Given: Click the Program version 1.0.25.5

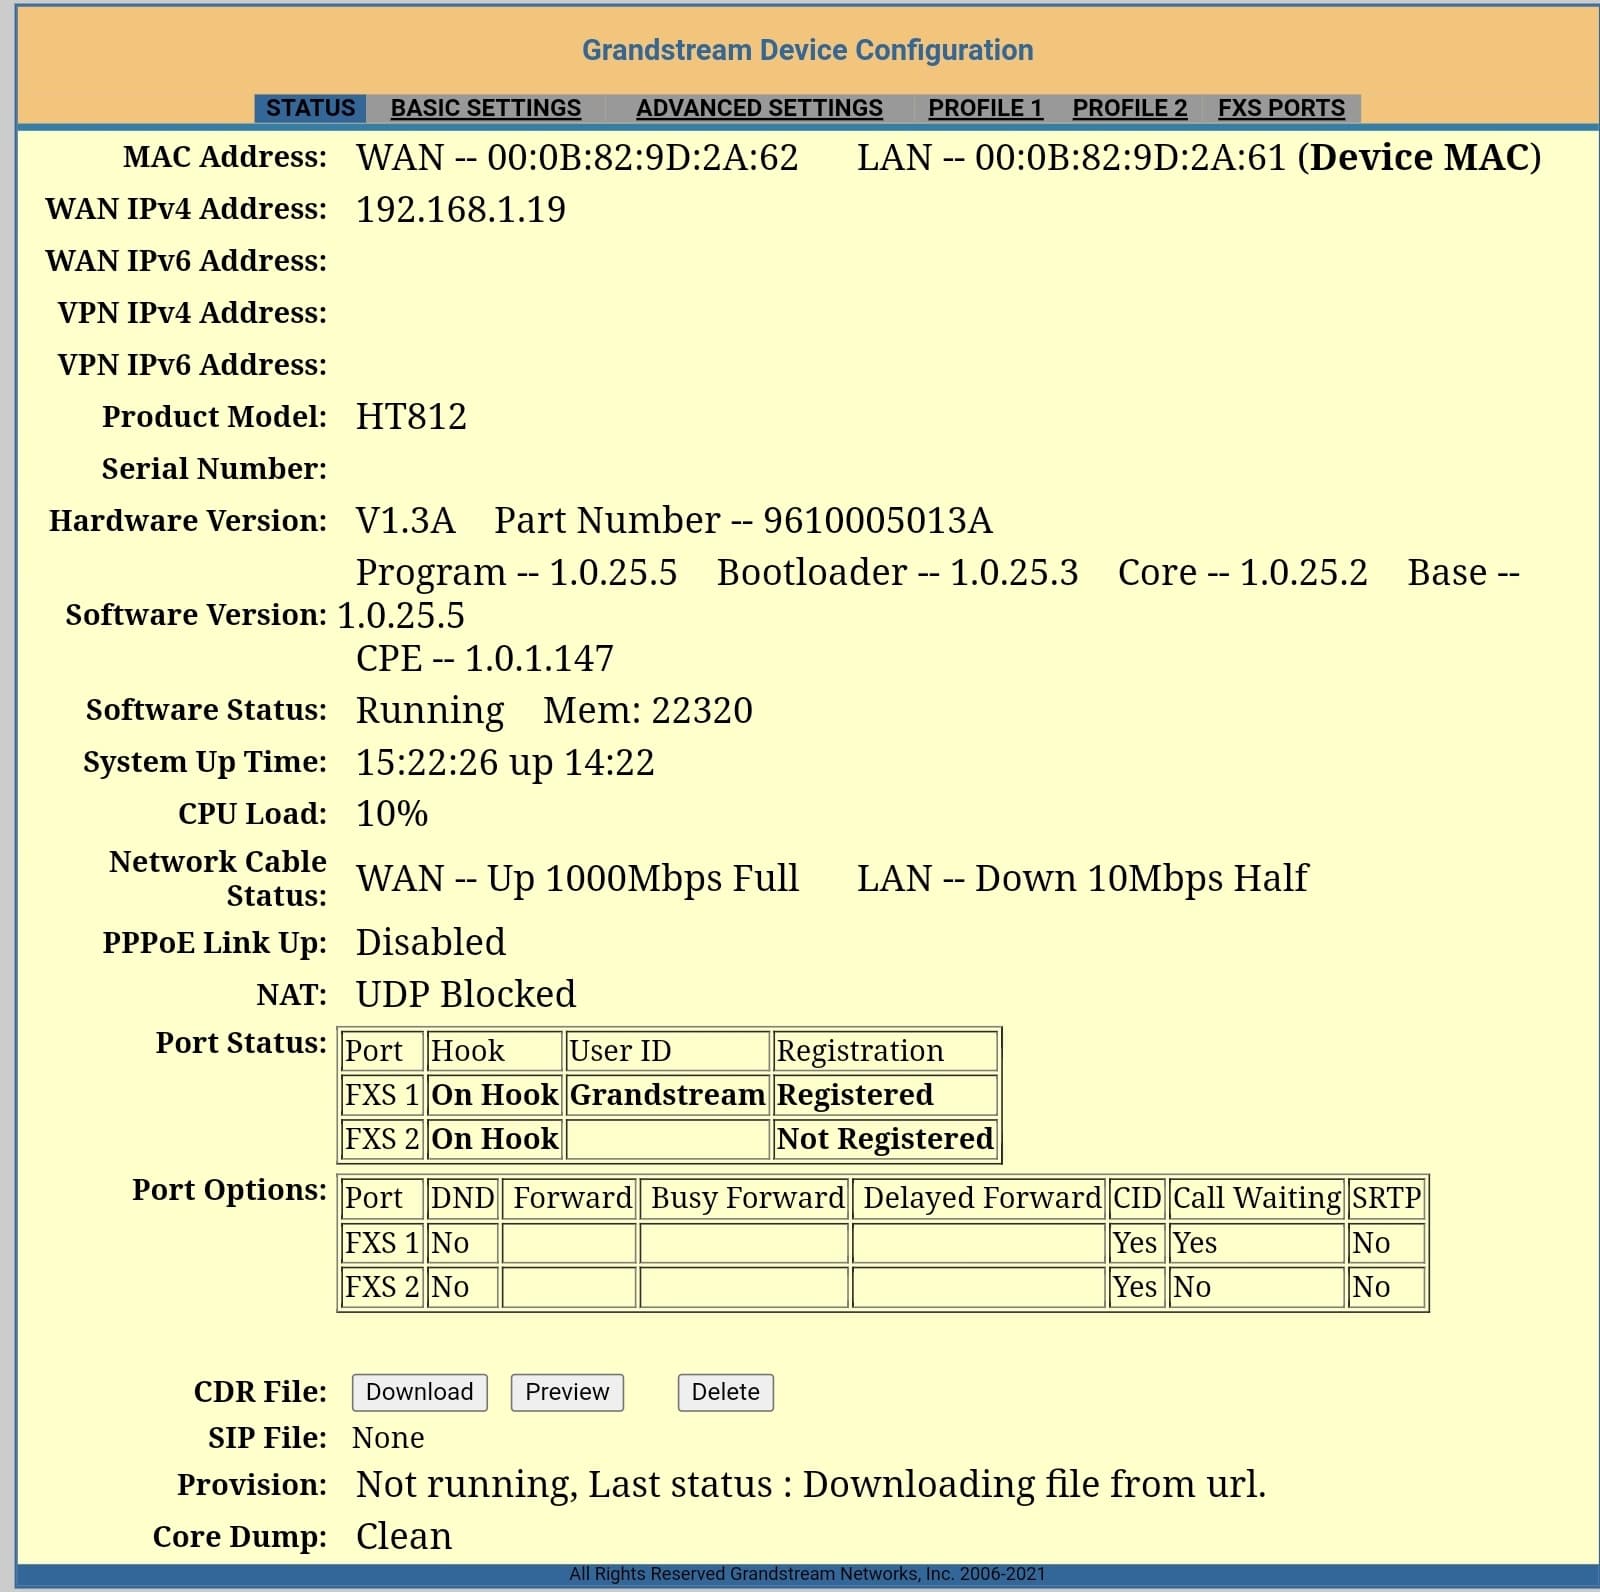Looking at the screenshot, I should (x=613, y=573).
